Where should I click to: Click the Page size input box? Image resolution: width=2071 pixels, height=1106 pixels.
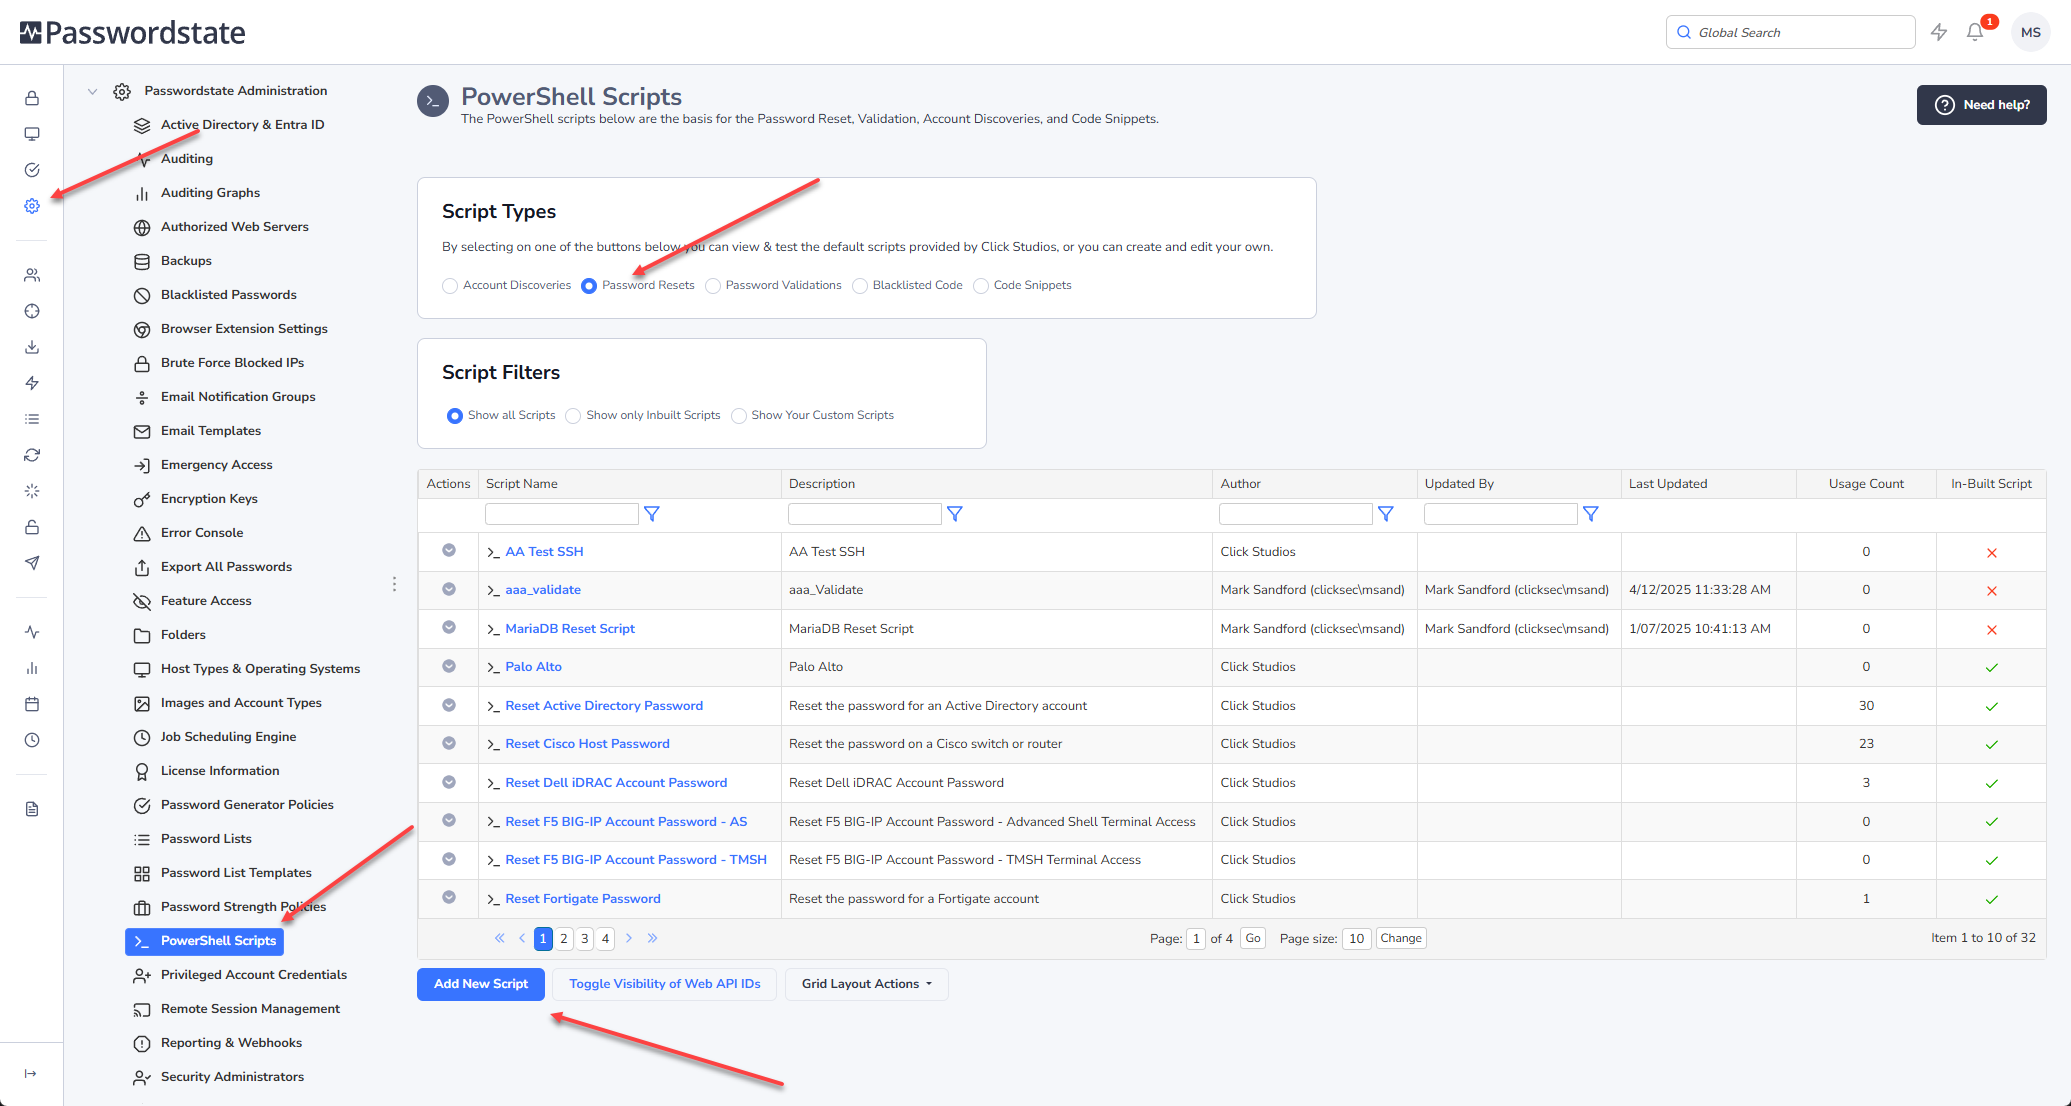click(1356, 938)
